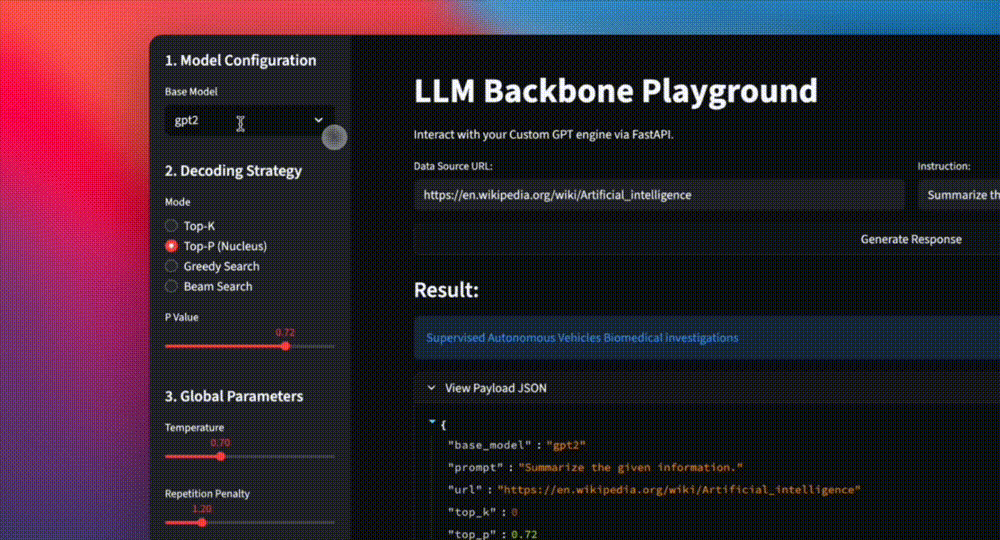Click the 1. Model Configuration heading
The width and height of the screenshot is (1000, 540).
(x=240, y=61)
